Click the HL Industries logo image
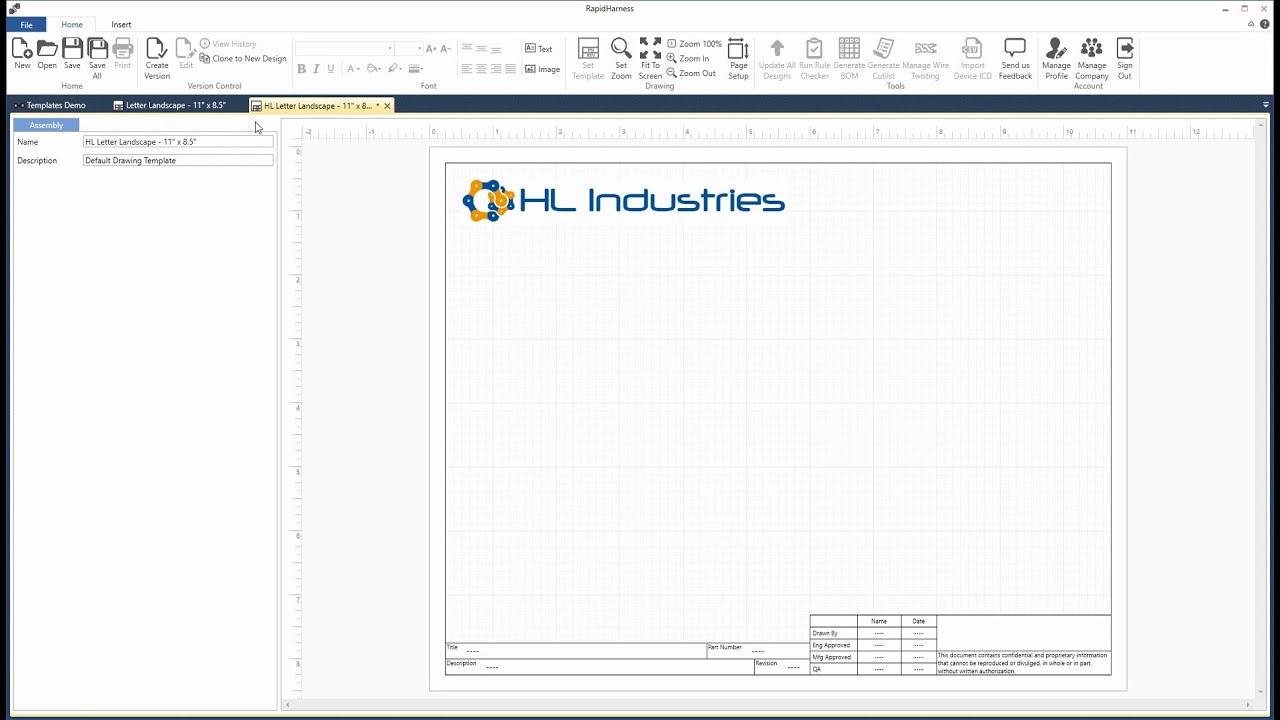Viewport: 1280px width, 720px height. coord(623,201)
